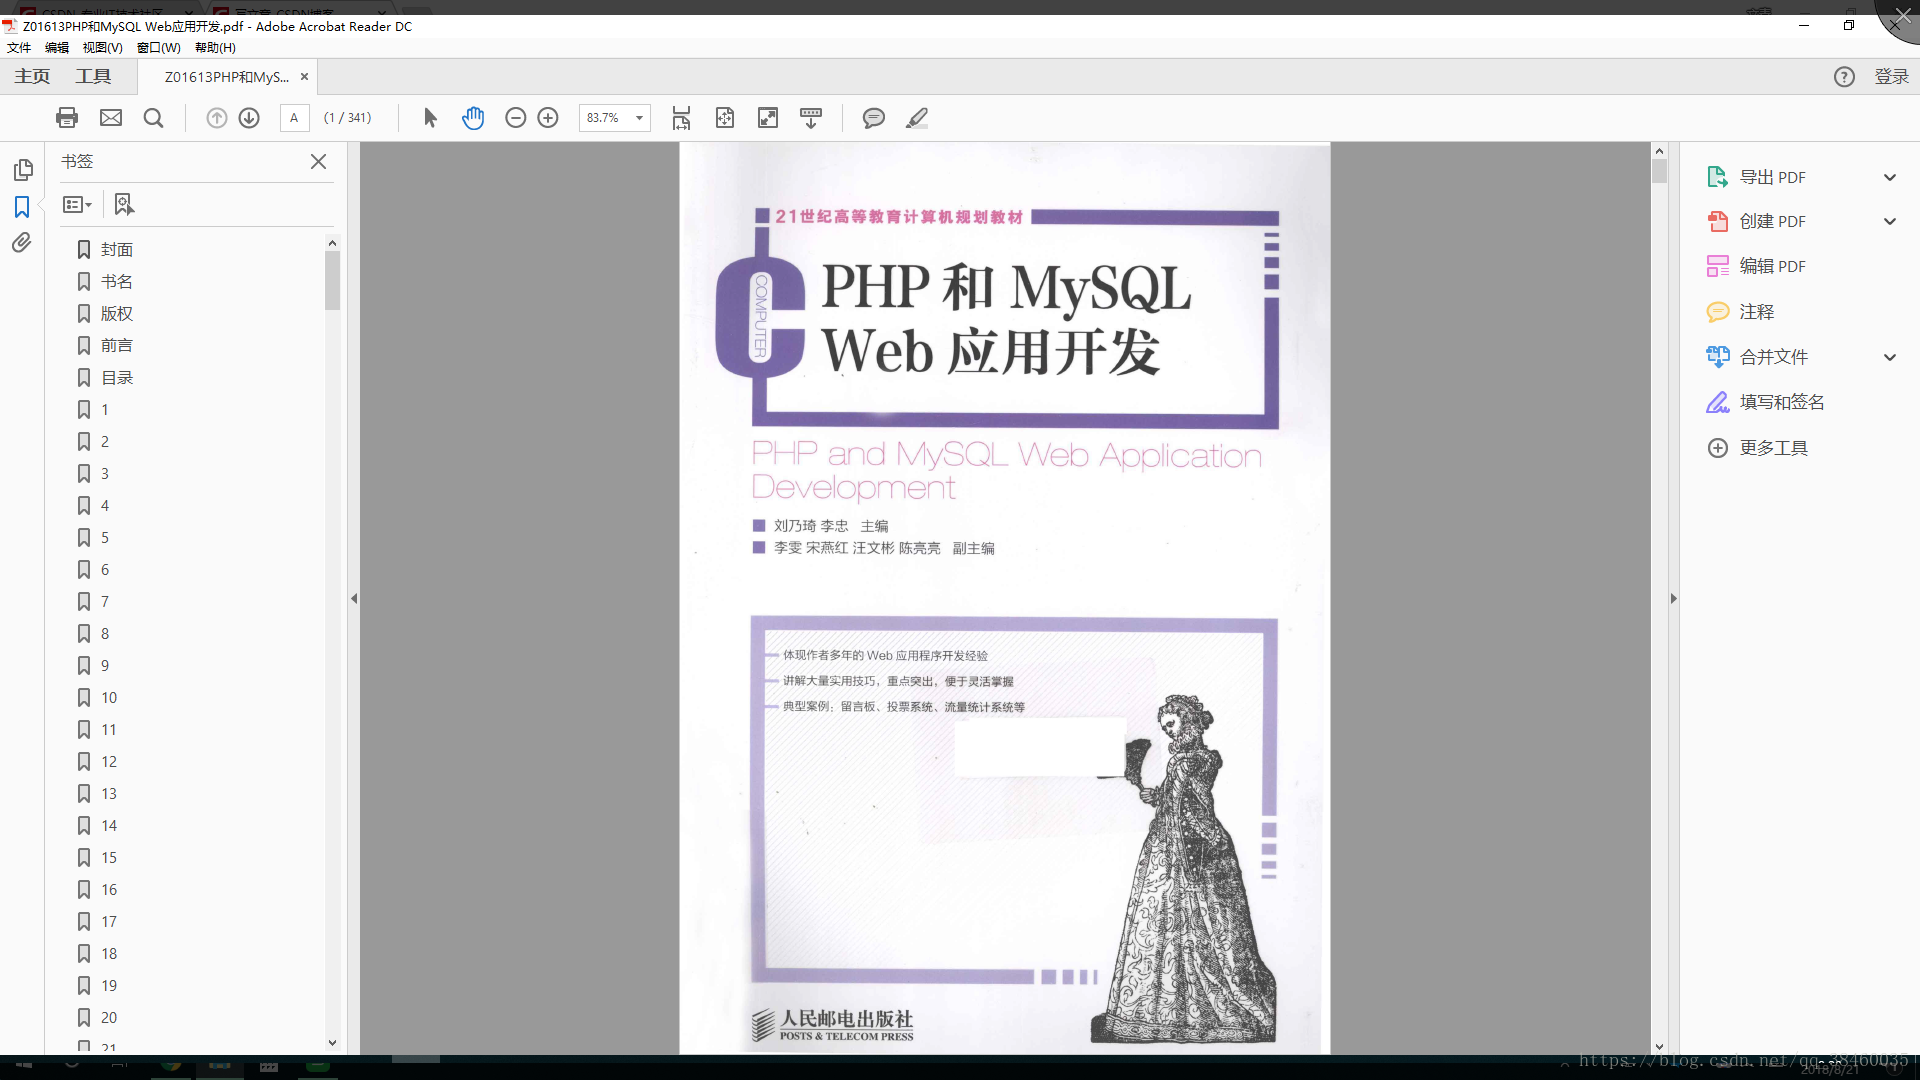This screenshot has height=1080, width=1920.
Task: Collapse the left navigation pane arrow
Action: (x=354, y=598)
